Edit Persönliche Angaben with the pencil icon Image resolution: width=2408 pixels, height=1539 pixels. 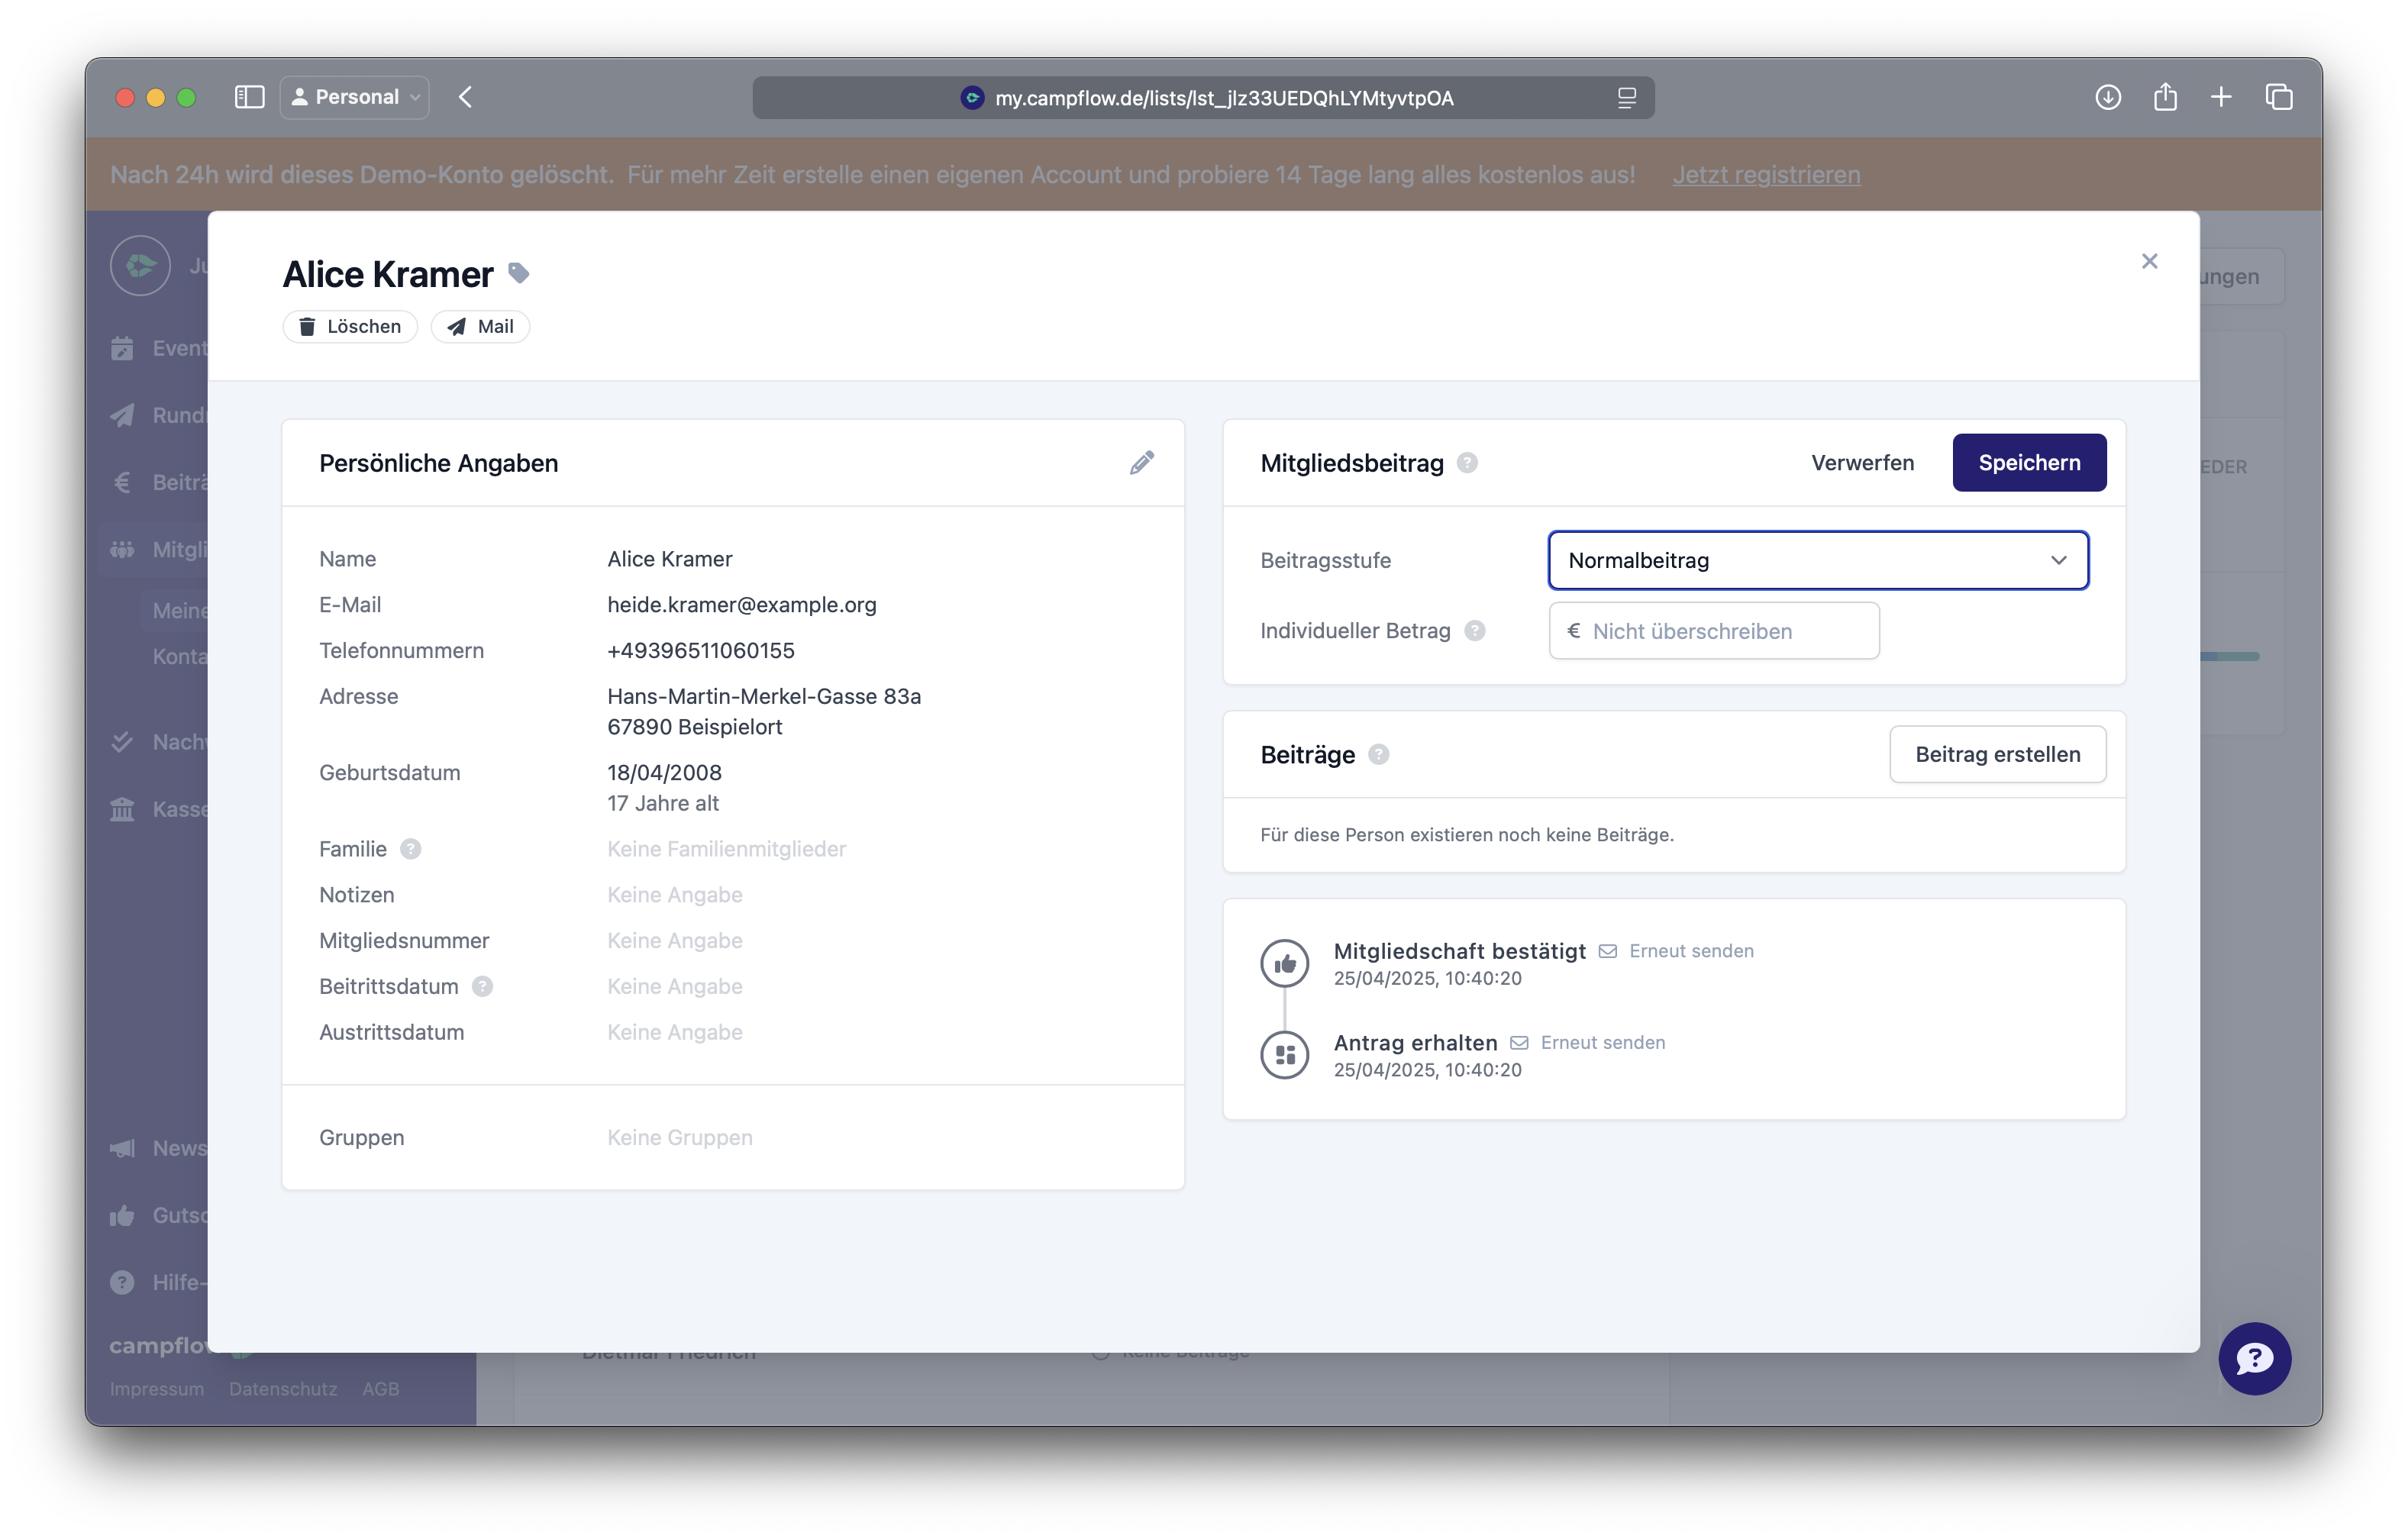(1141, 463)
